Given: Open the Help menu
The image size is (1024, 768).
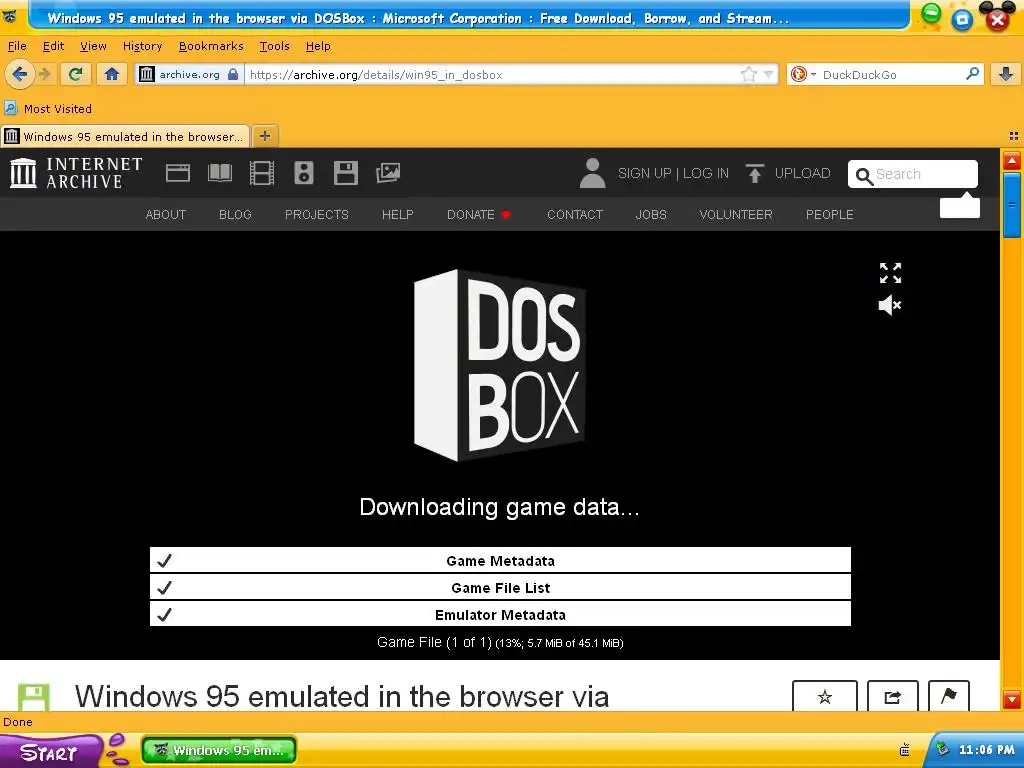Looking at the screenshot, I should [318, 46].
